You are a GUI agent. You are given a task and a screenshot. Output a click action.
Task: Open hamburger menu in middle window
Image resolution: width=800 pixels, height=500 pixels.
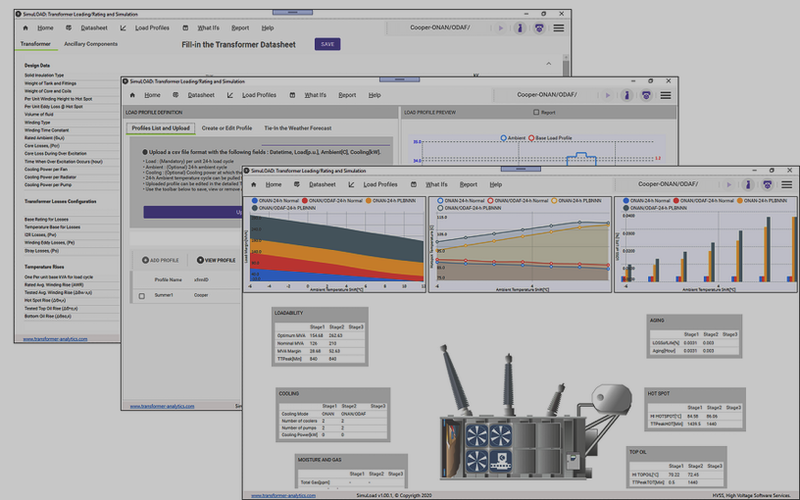665,95
